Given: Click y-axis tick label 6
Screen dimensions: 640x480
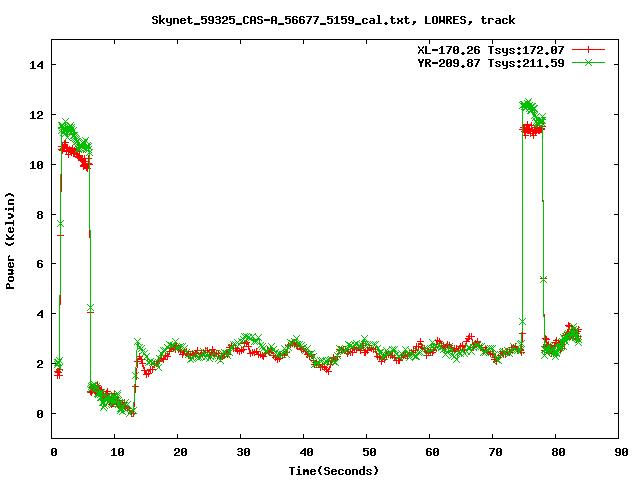Looking at the screenshot, I should tap(40, 264).
